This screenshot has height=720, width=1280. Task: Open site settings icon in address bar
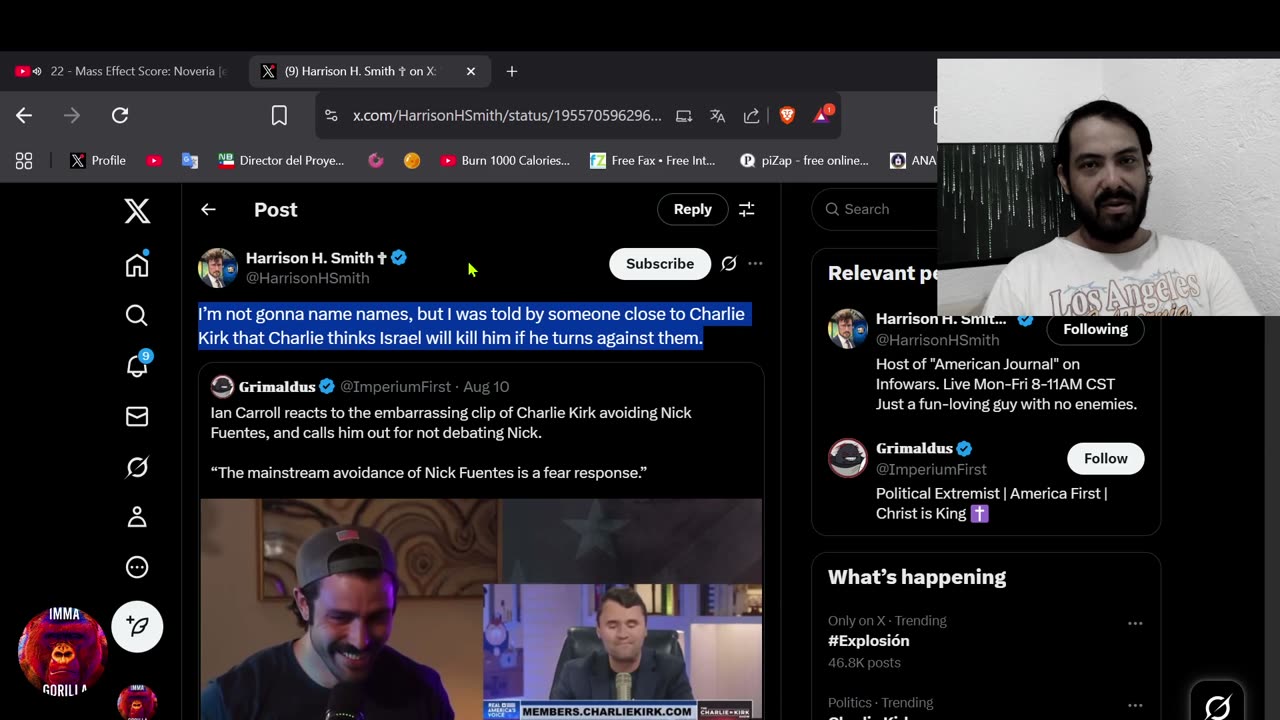point(331,116)
